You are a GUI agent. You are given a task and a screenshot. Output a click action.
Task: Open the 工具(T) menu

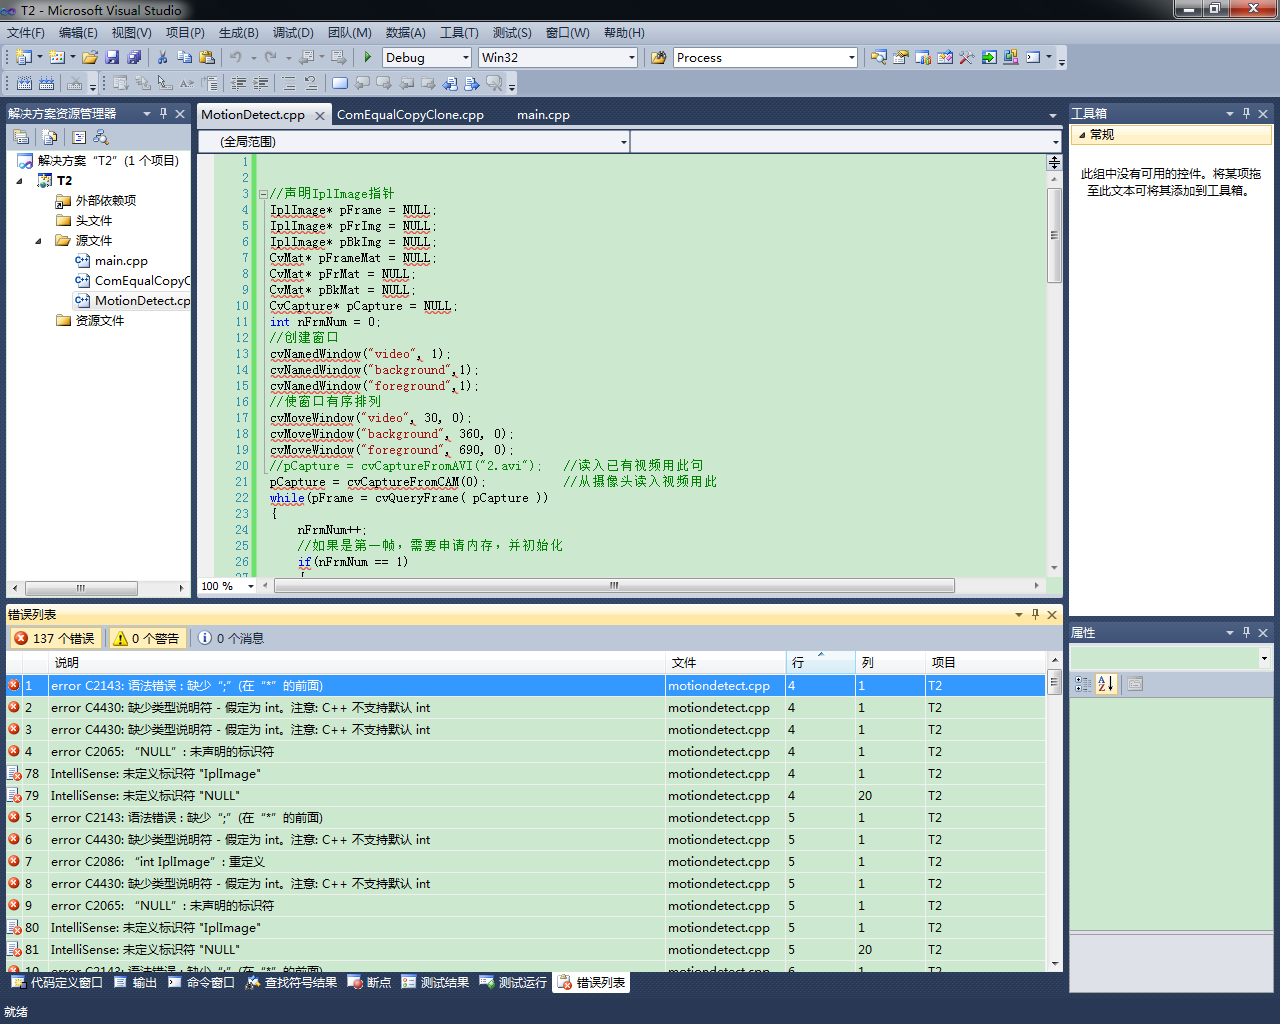(x=459, y=33)
